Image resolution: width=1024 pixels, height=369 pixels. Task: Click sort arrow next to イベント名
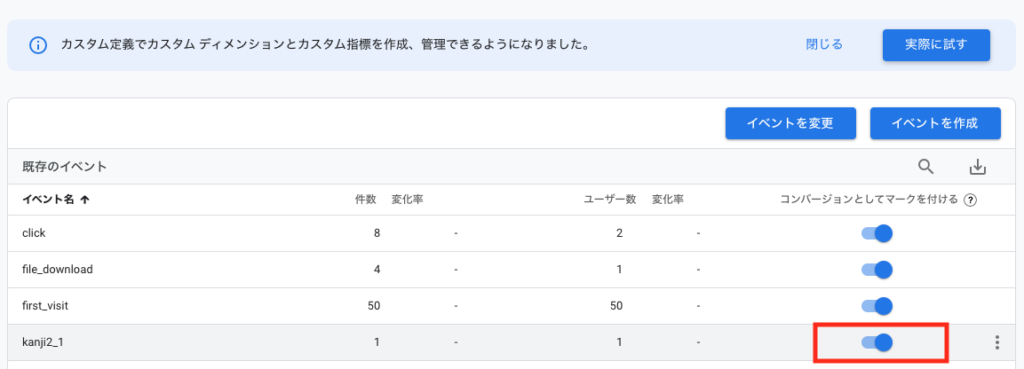pos(84,200)
